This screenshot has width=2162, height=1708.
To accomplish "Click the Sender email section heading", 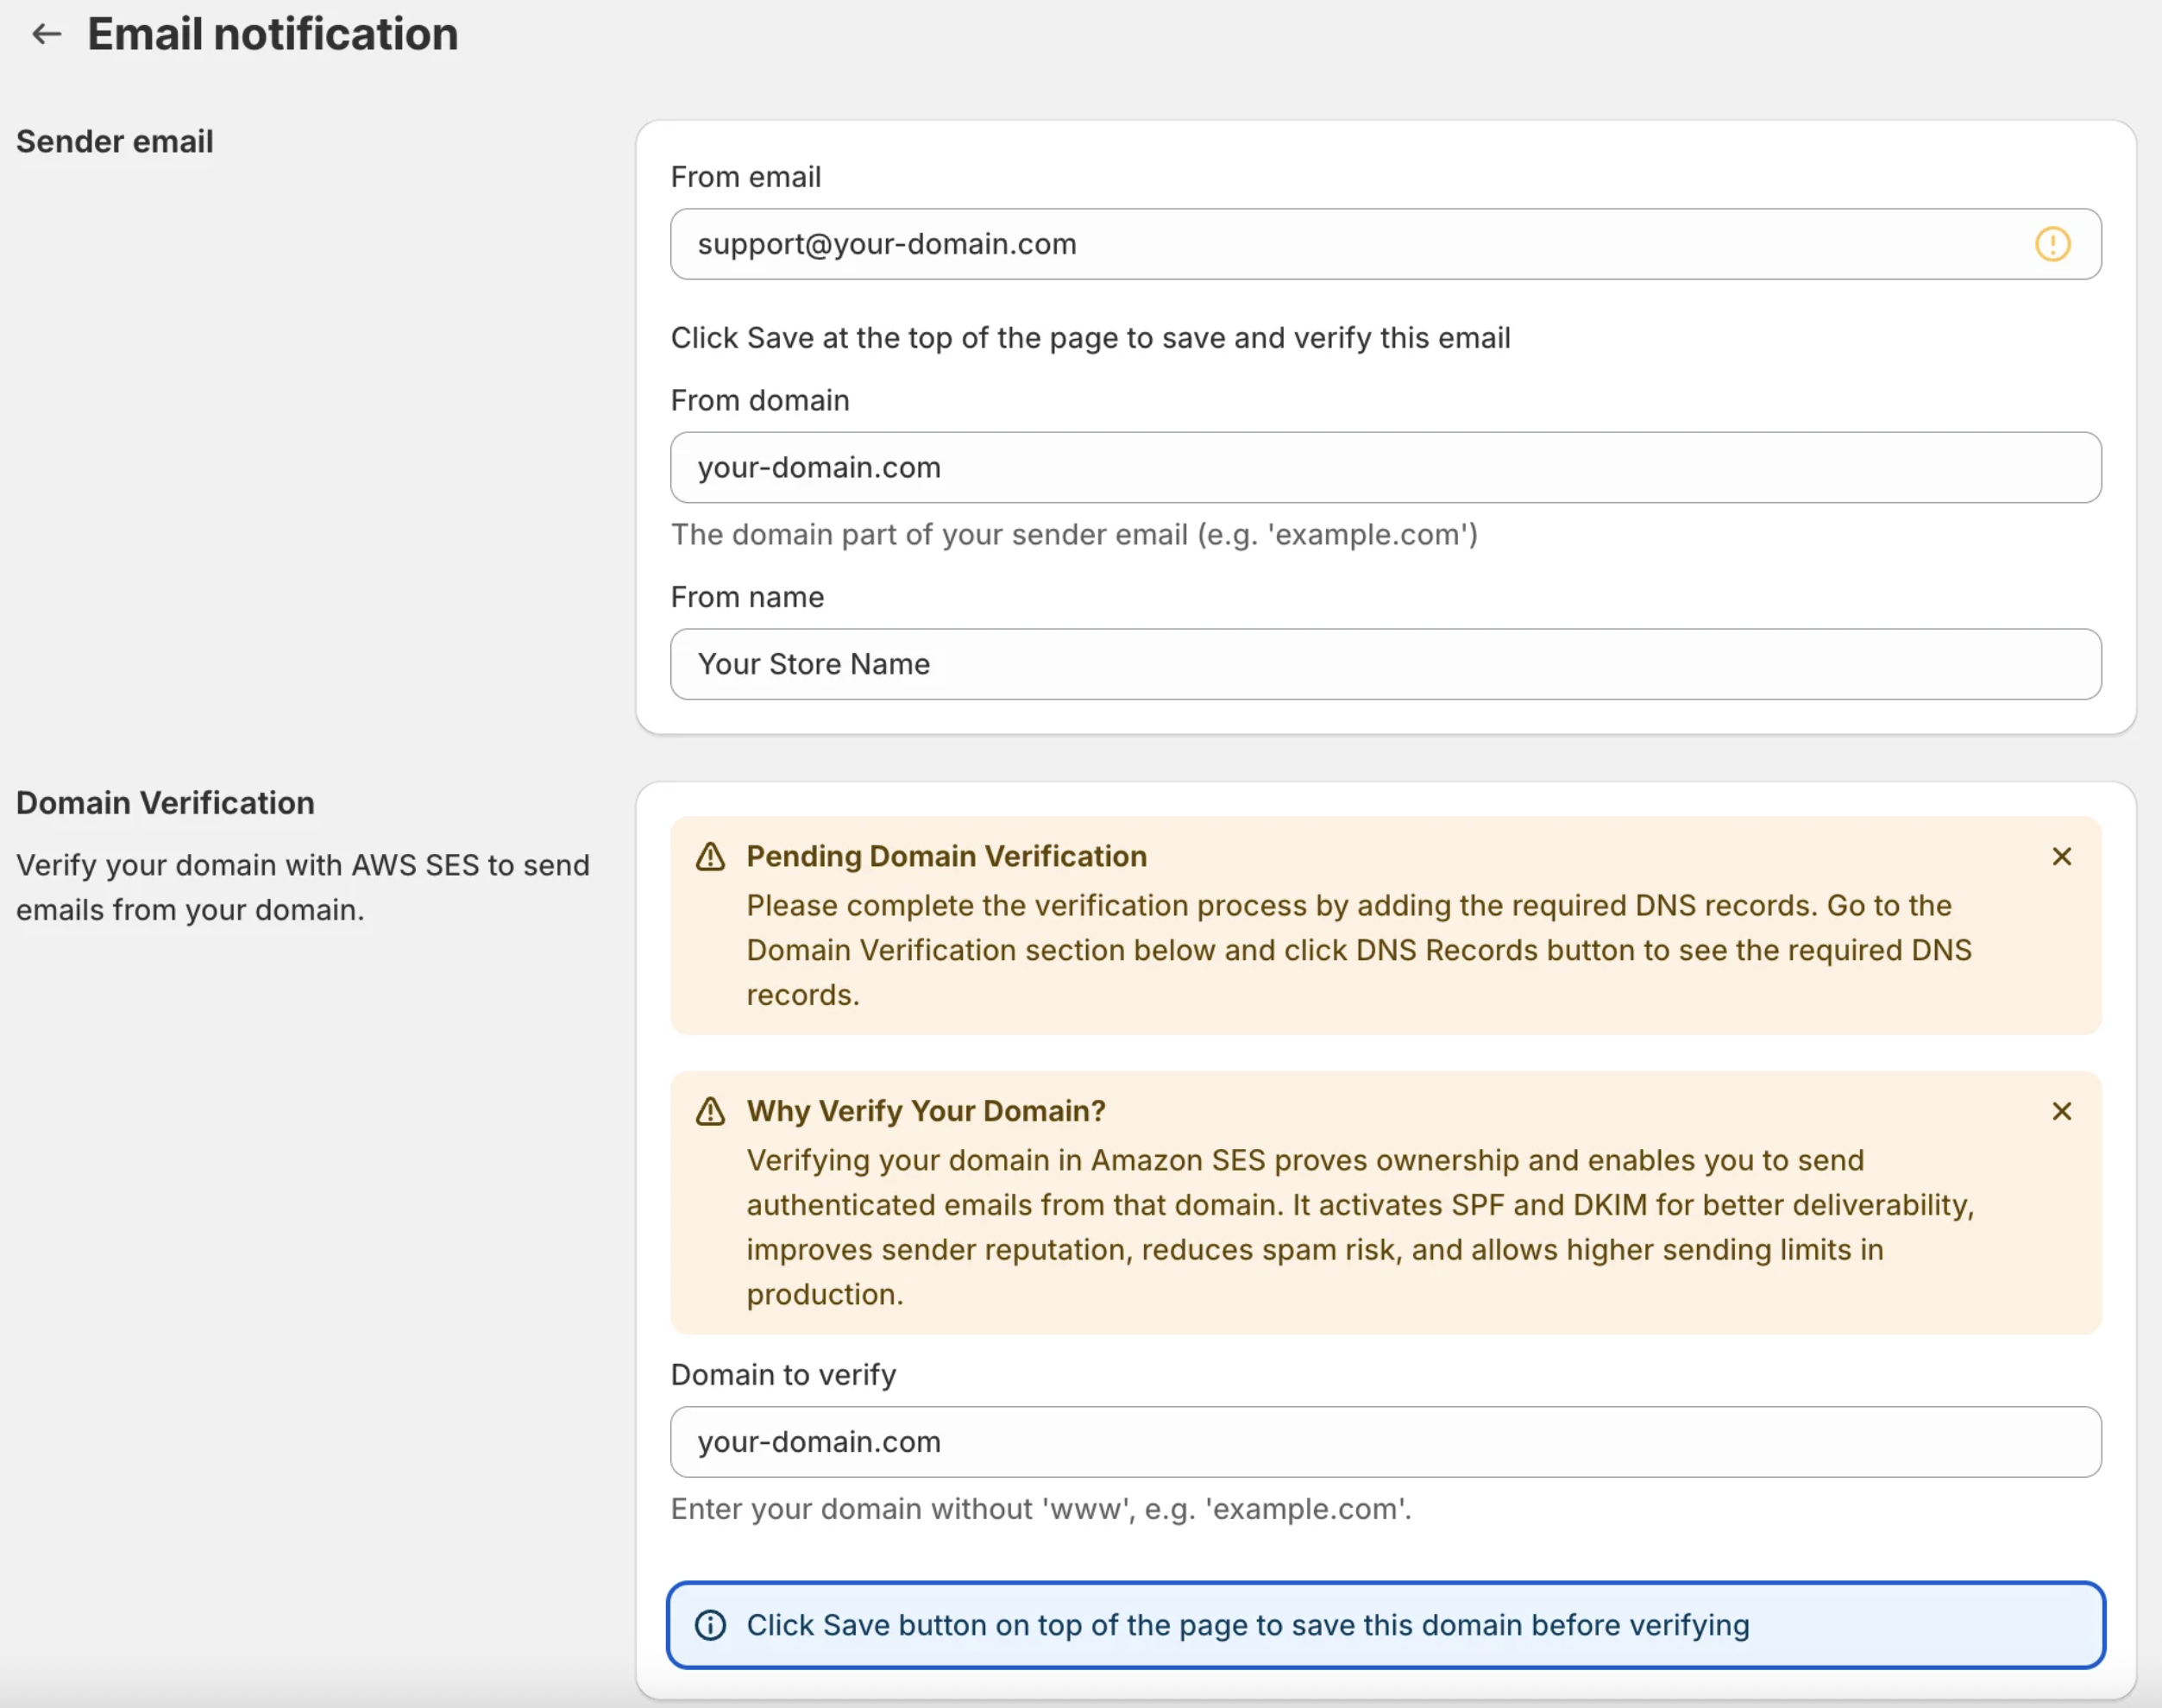I will point(115,142).
